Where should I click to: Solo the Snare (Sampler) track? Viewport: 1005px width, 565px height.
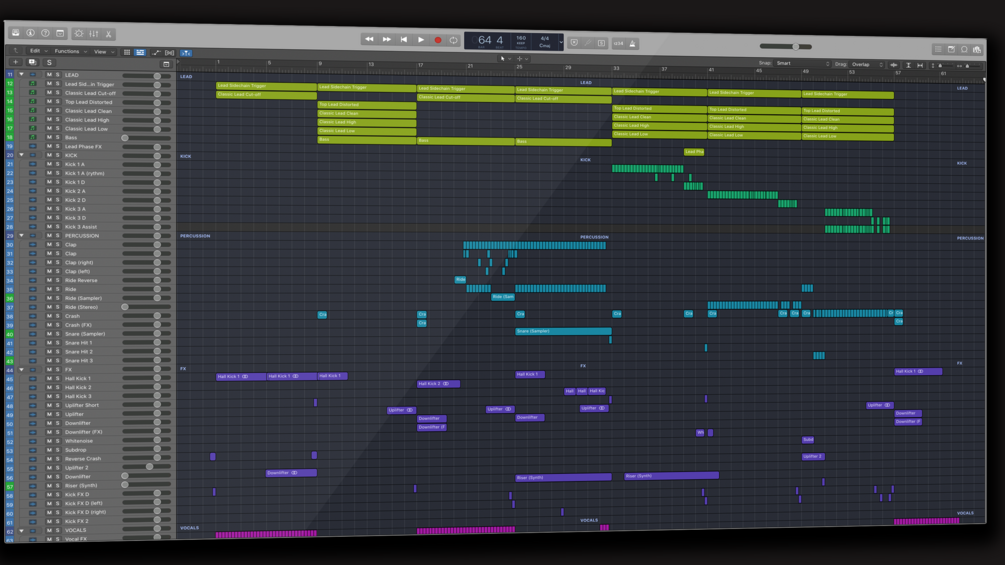click(57, 334)
